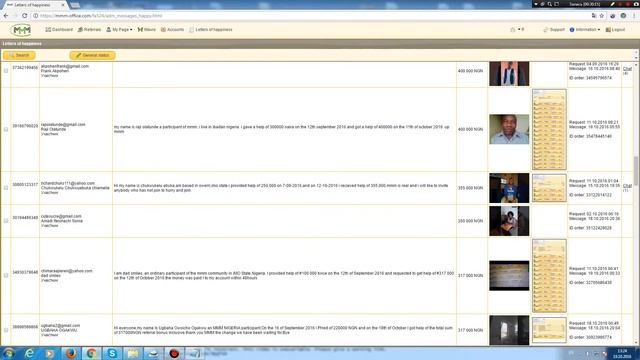Open Dashboard from top navigation
The height and width of the screenshot is (360, 640).
click(59, 29)
